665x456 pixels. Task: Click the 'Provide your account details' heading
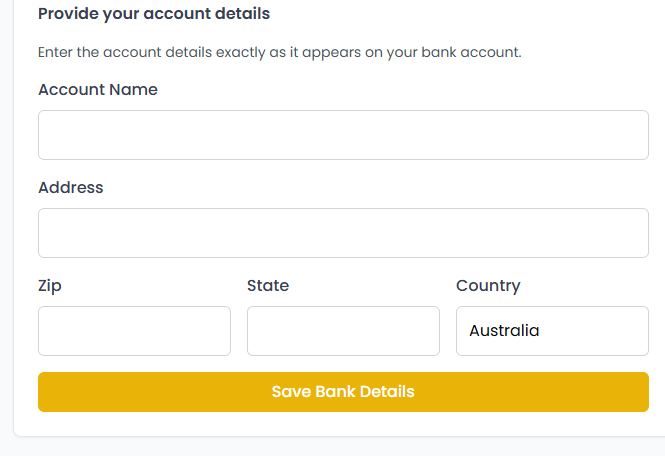(x=154, y=15)
